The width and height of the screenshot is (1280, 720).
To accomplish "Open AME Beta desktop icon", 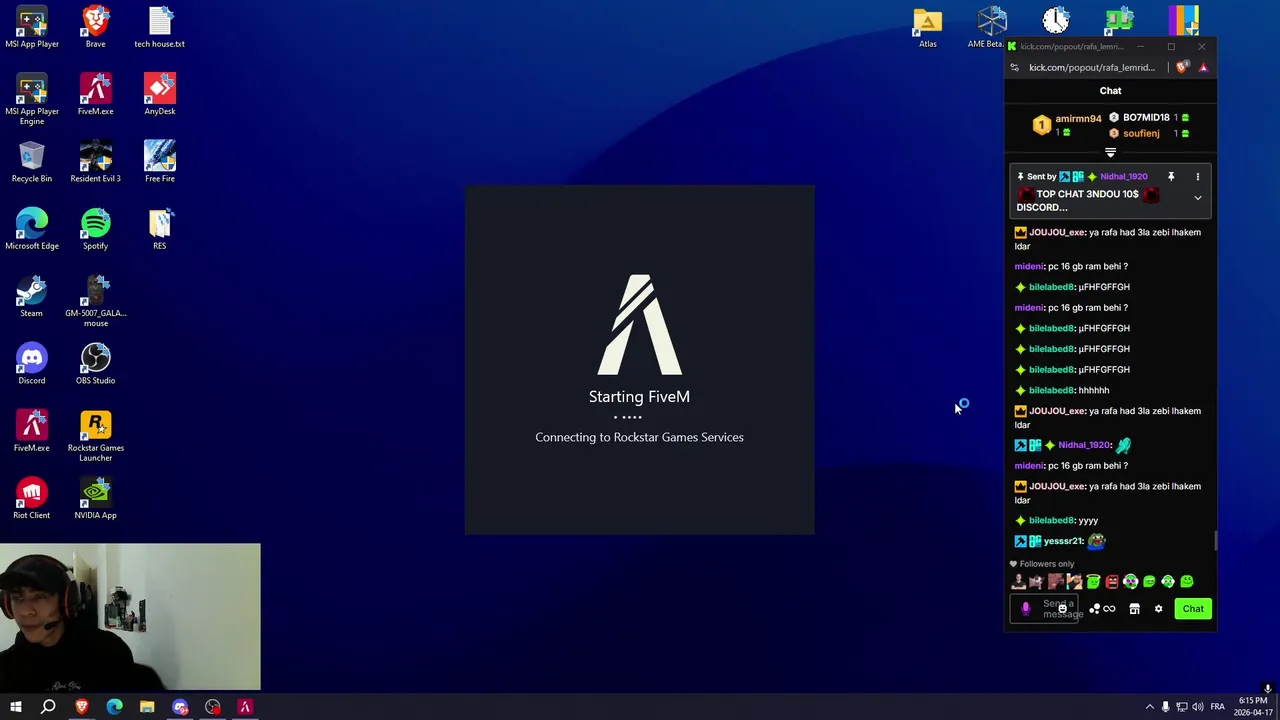I will pos(989,27).
